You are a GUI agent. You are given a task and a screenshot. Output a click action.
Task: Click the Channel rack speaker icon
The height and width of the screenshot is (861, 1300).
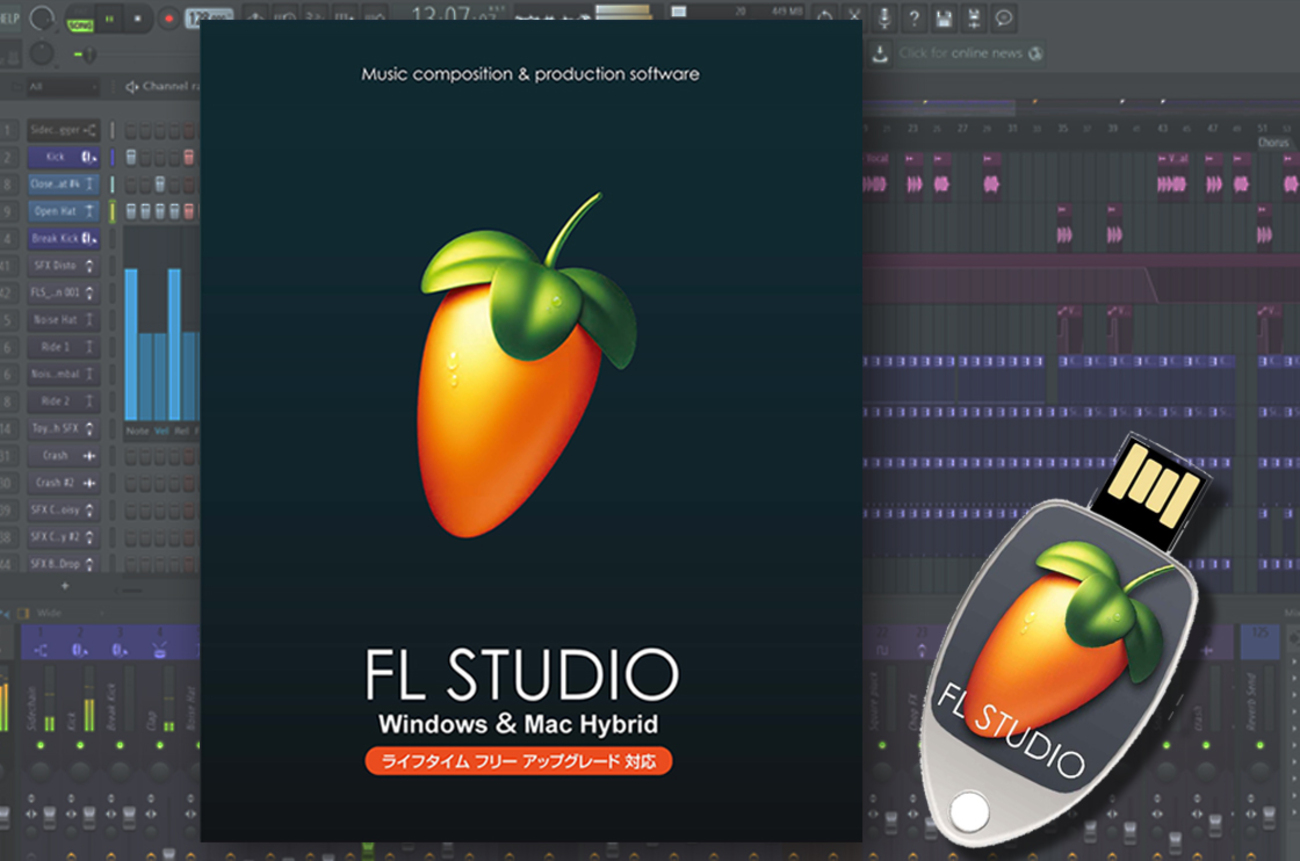131,87
